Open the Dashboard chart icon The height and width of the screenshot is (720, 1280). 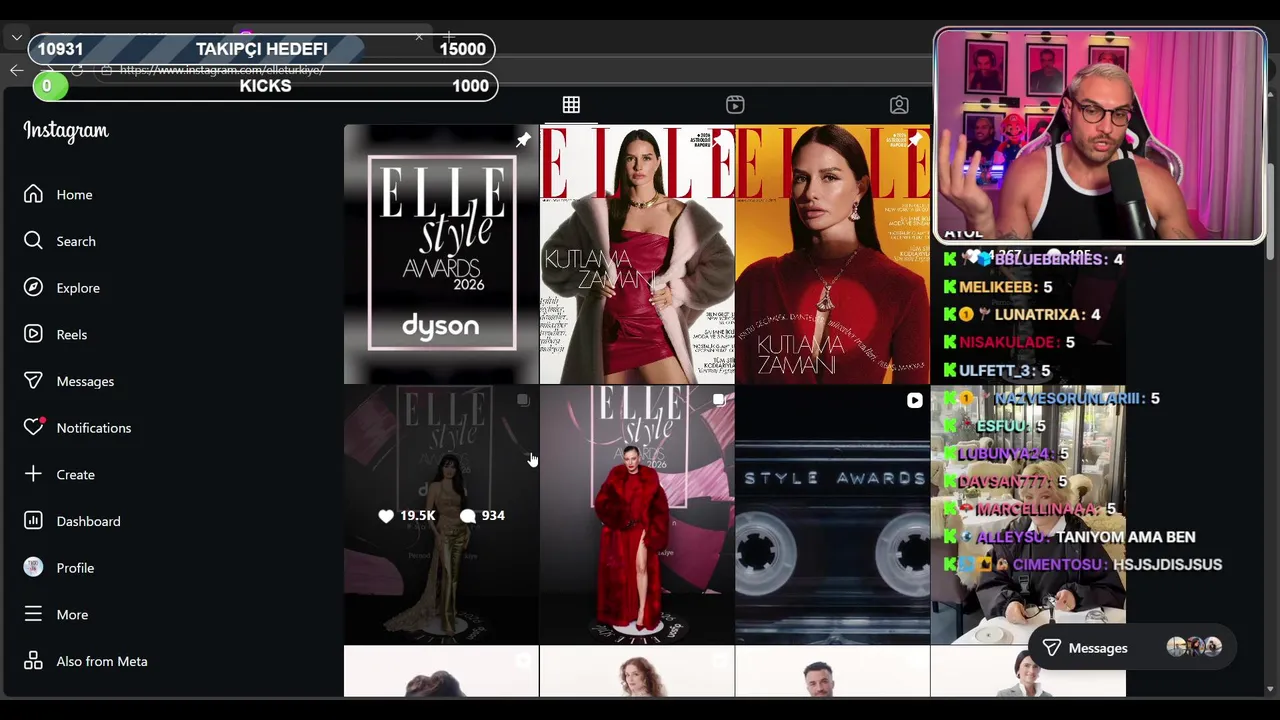[x=33, y=521]
